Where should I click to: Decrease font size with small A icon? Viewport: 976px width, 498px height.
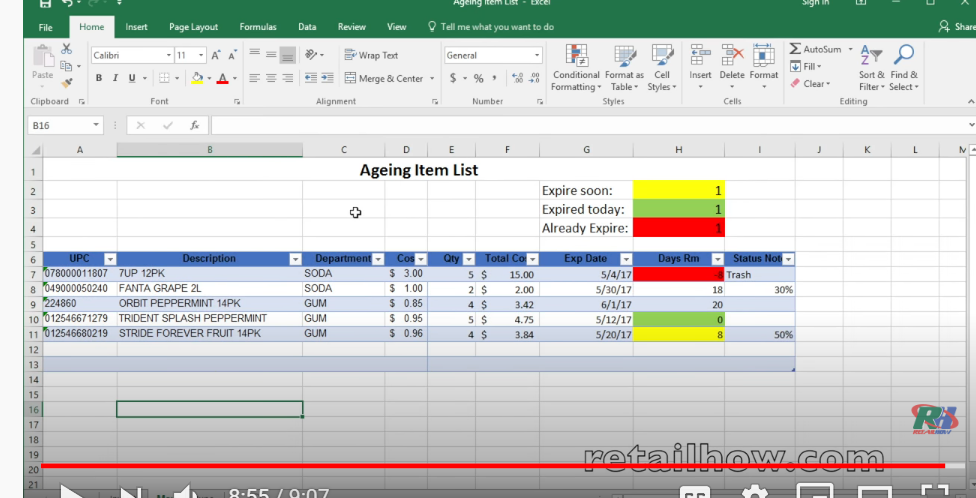point(232,55)
